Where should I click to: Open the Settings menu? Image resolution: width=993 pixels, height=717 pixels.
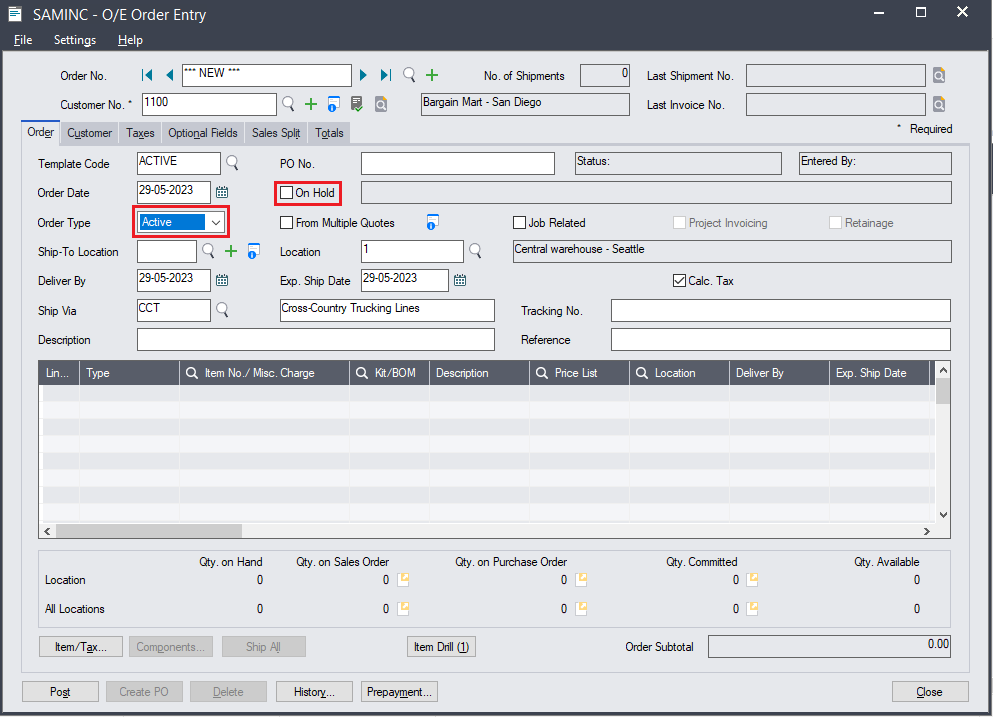click(x=75, y=40)
